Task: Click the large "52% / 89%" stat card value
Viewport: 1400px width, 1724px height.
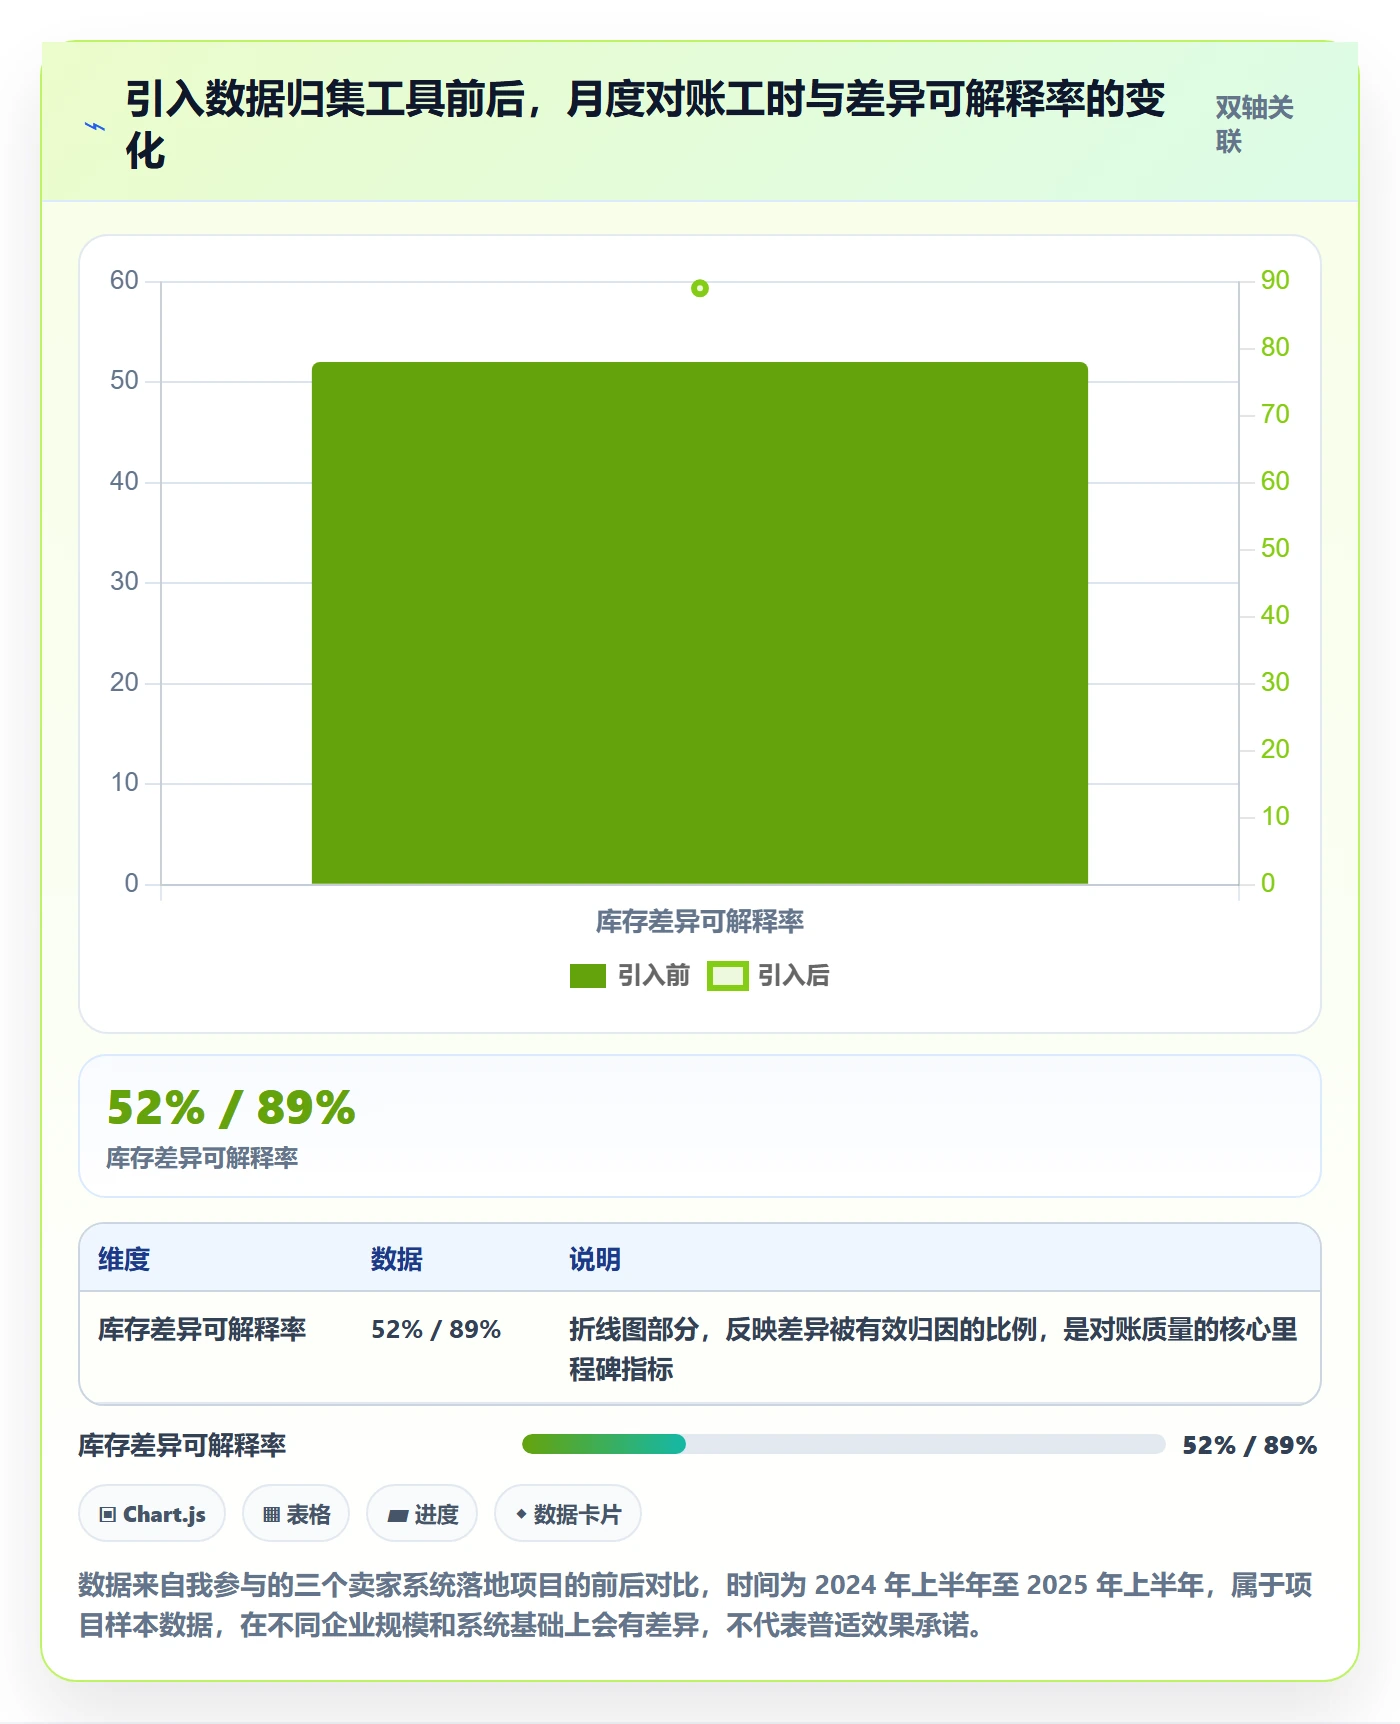Action: coord(231,1108)
